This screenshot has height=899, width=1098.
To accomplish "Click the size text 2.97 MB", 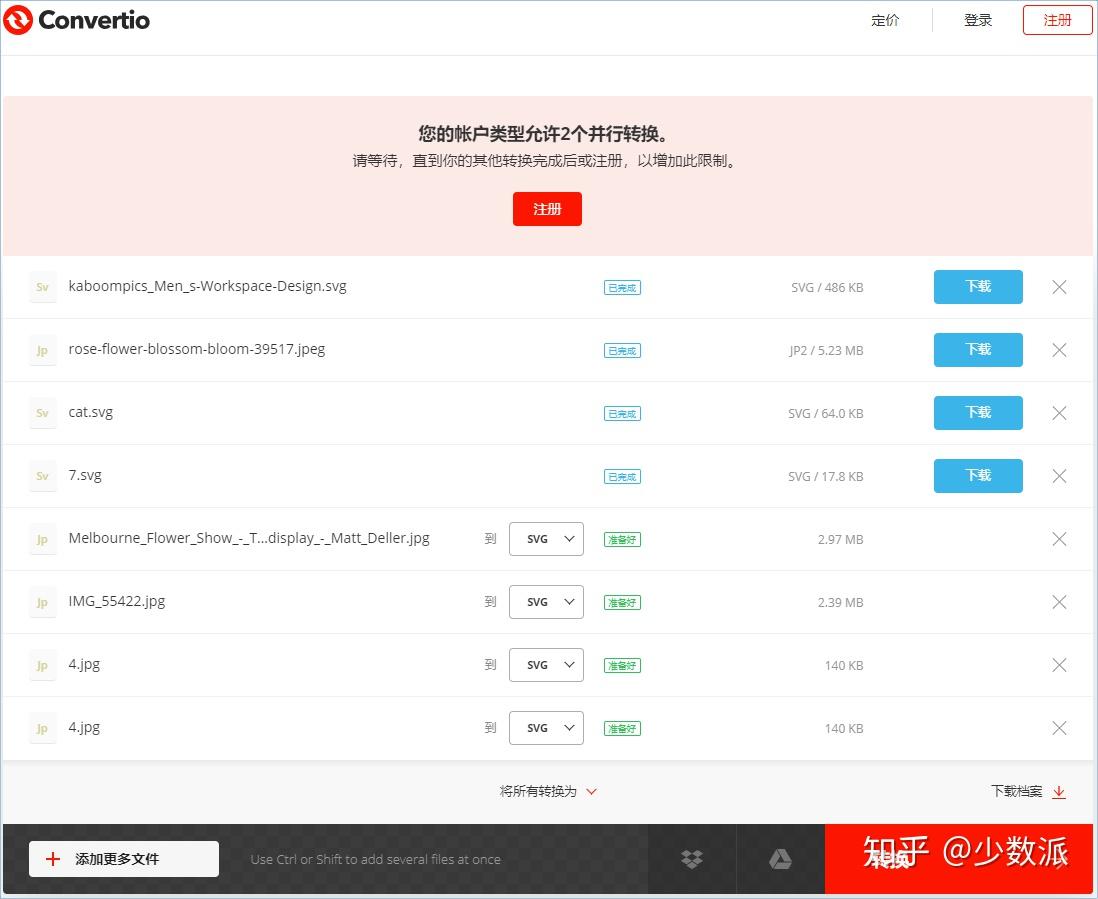I will coord(840,539).
